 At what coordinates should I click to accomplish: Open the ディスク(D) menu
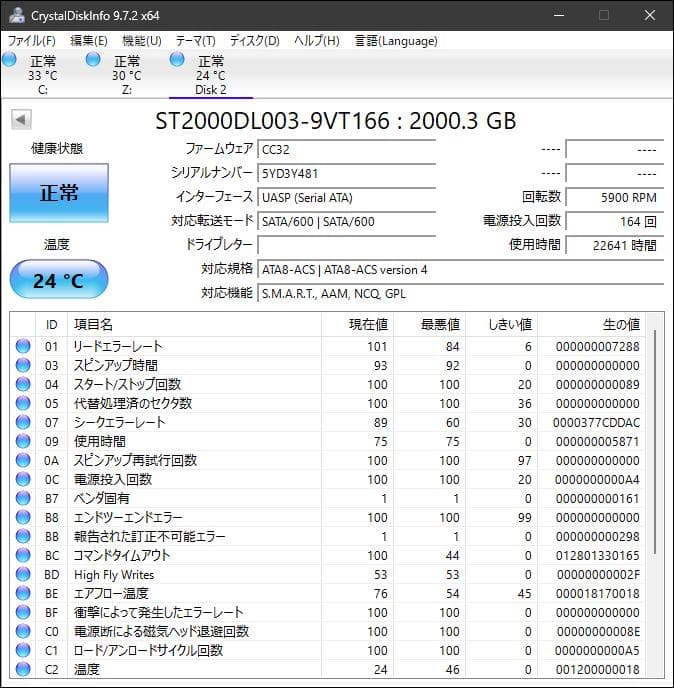255,41
